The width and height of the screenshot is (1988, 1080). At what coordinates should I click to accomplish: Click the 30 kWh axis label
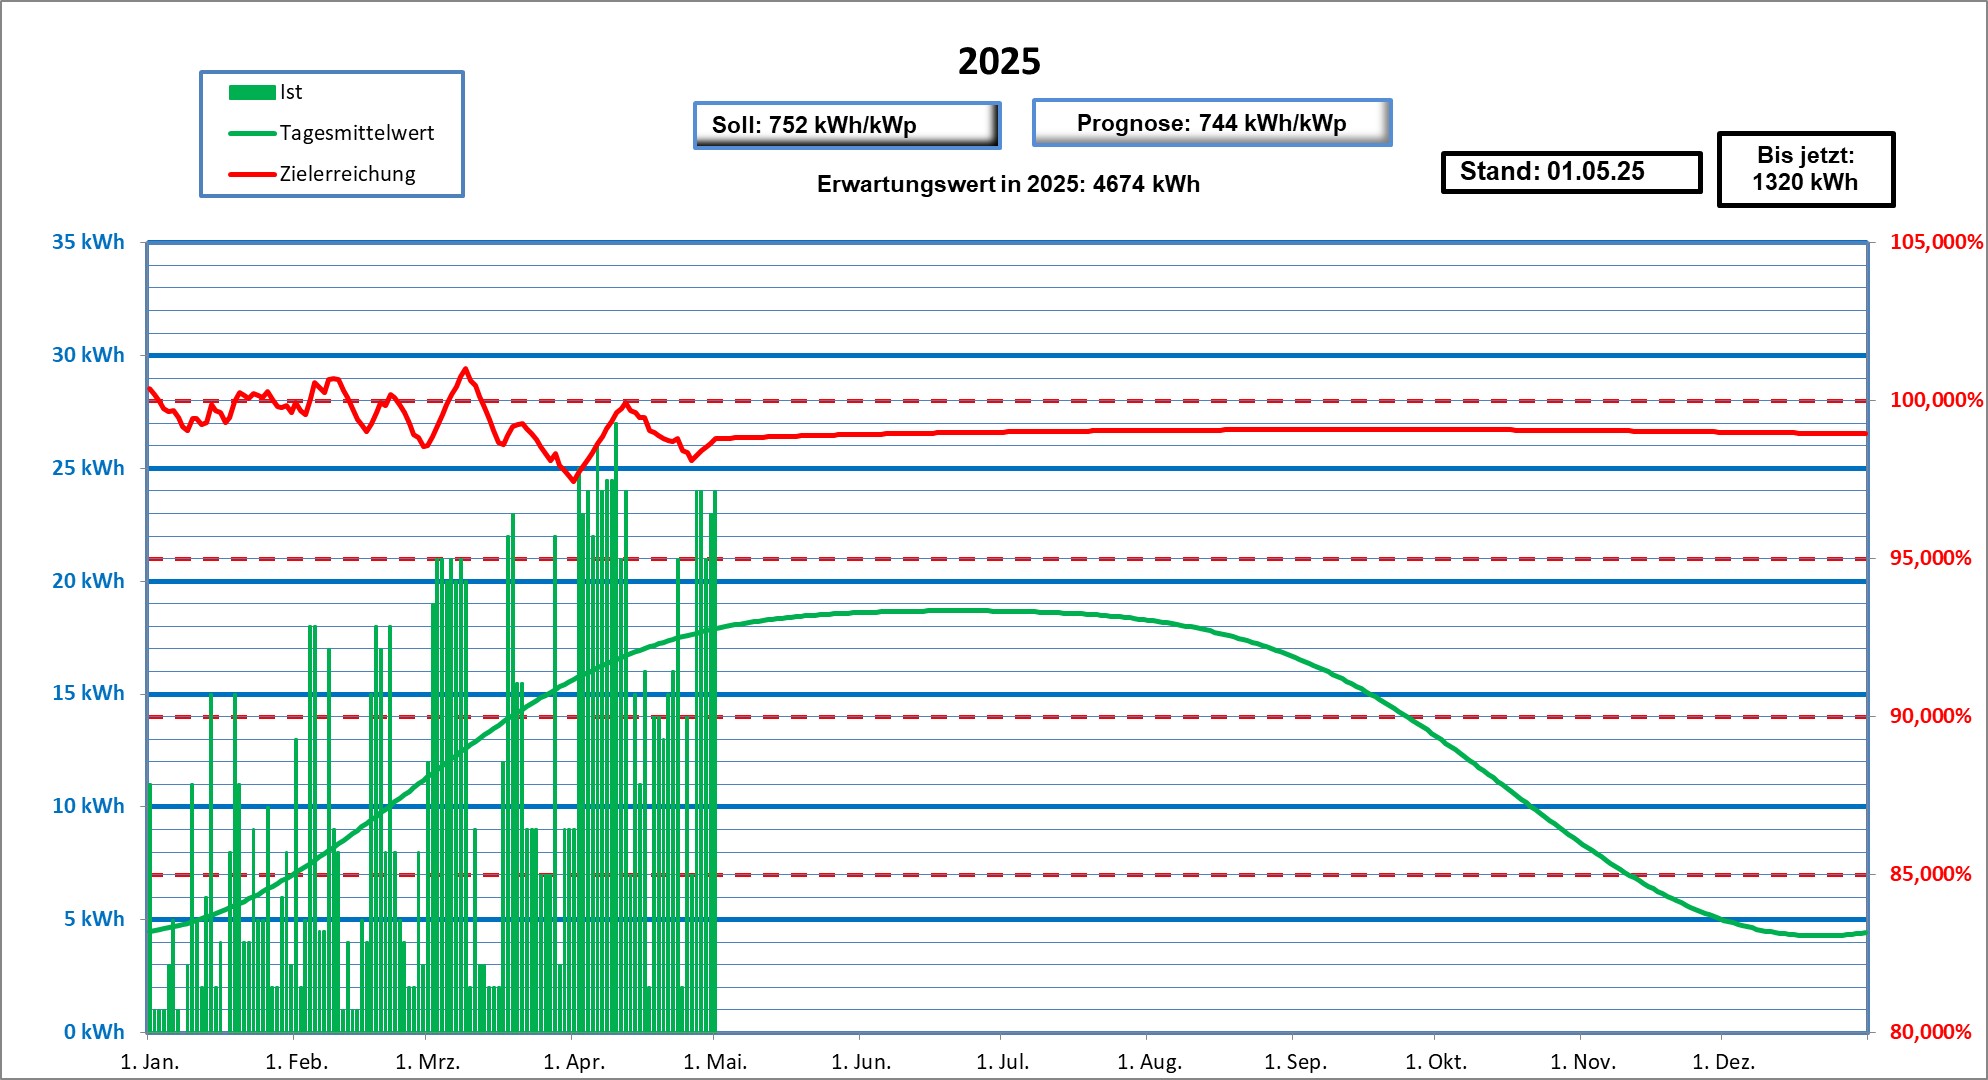pos(88,355)
